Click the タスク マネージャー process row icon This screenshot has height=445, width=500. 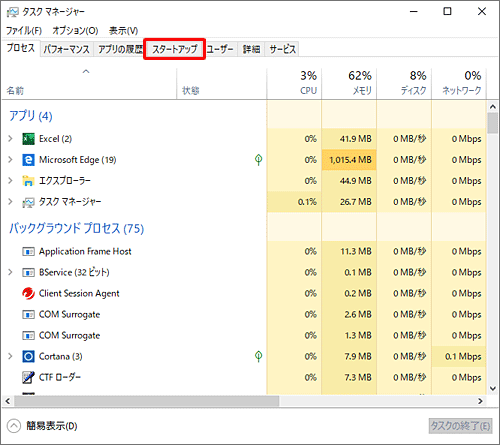tap(28, 202)
